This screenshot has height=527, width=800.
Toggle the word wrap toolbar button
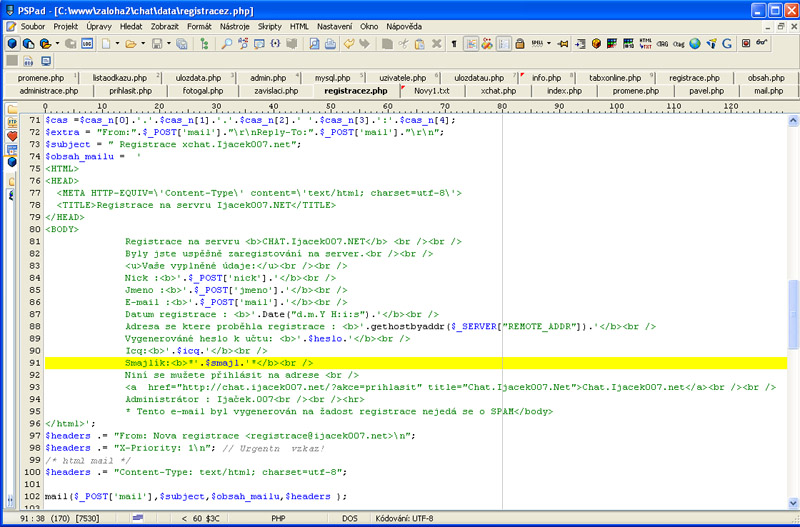[470, 44]
